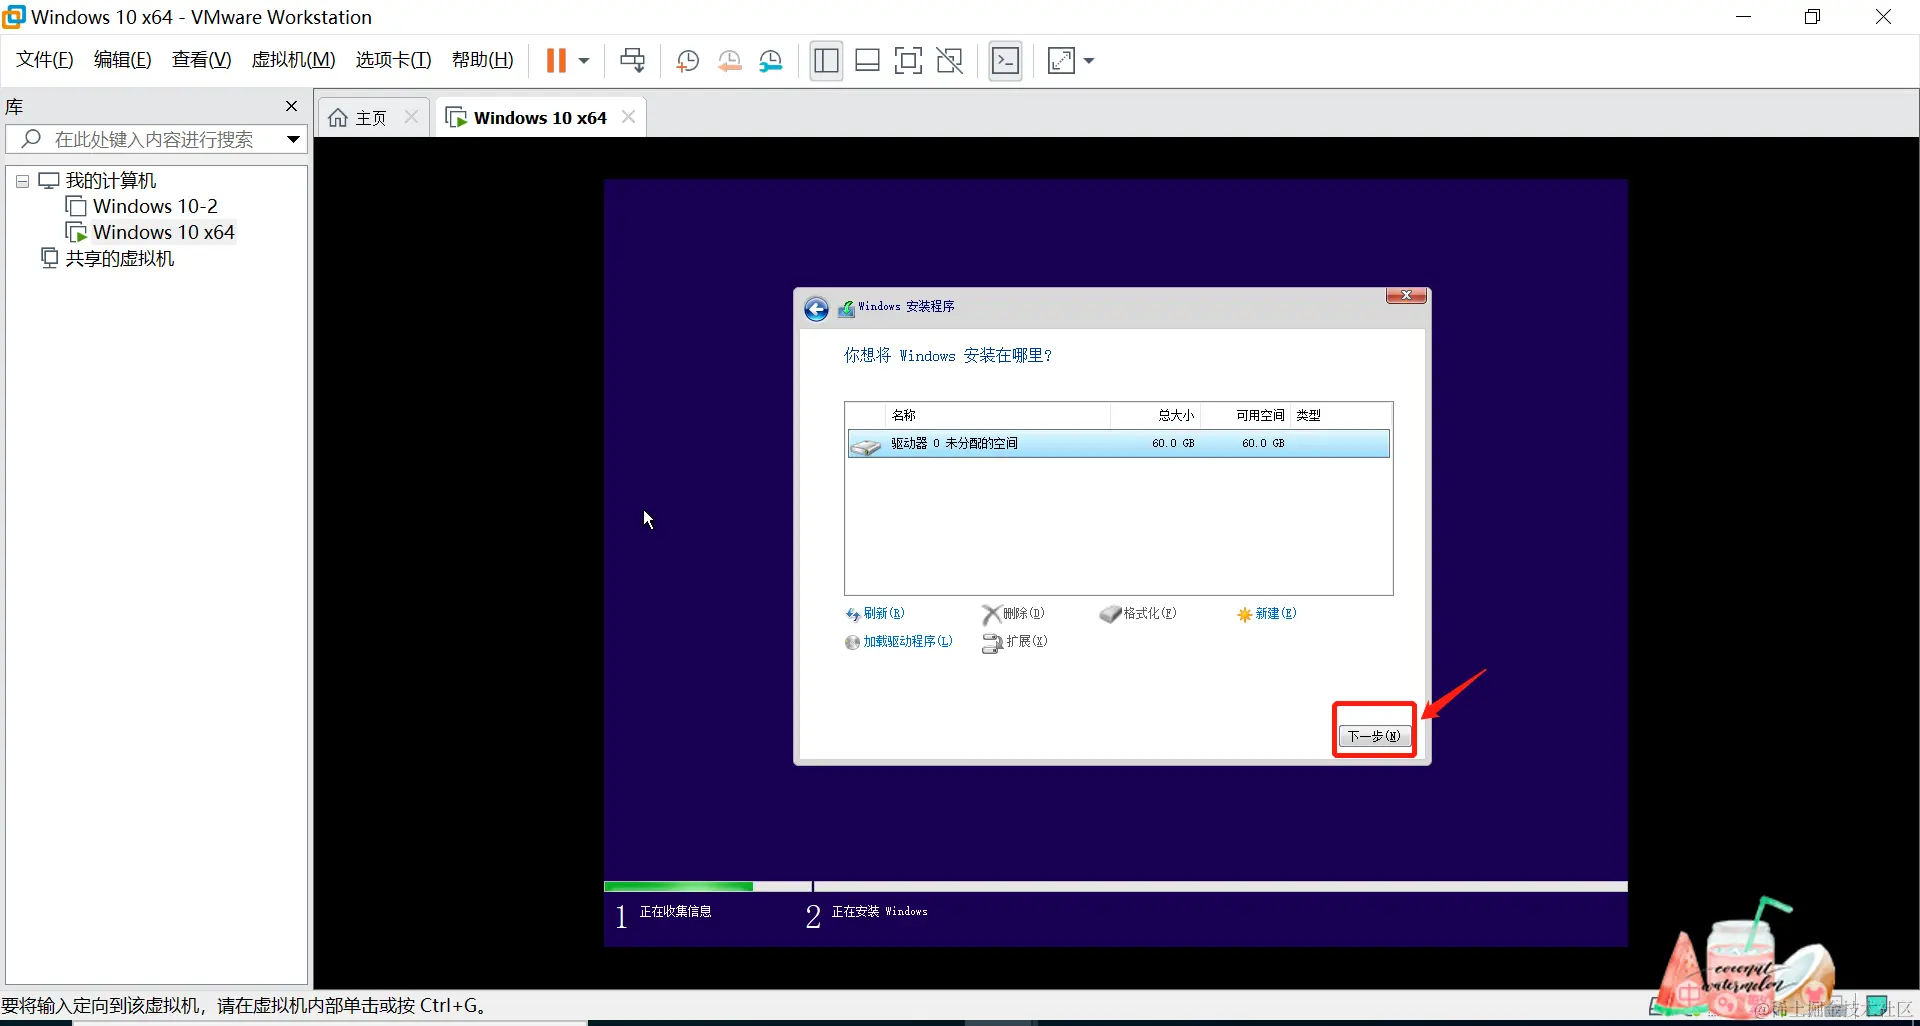Open the 虚拟机(M) menu

[293, 60]
